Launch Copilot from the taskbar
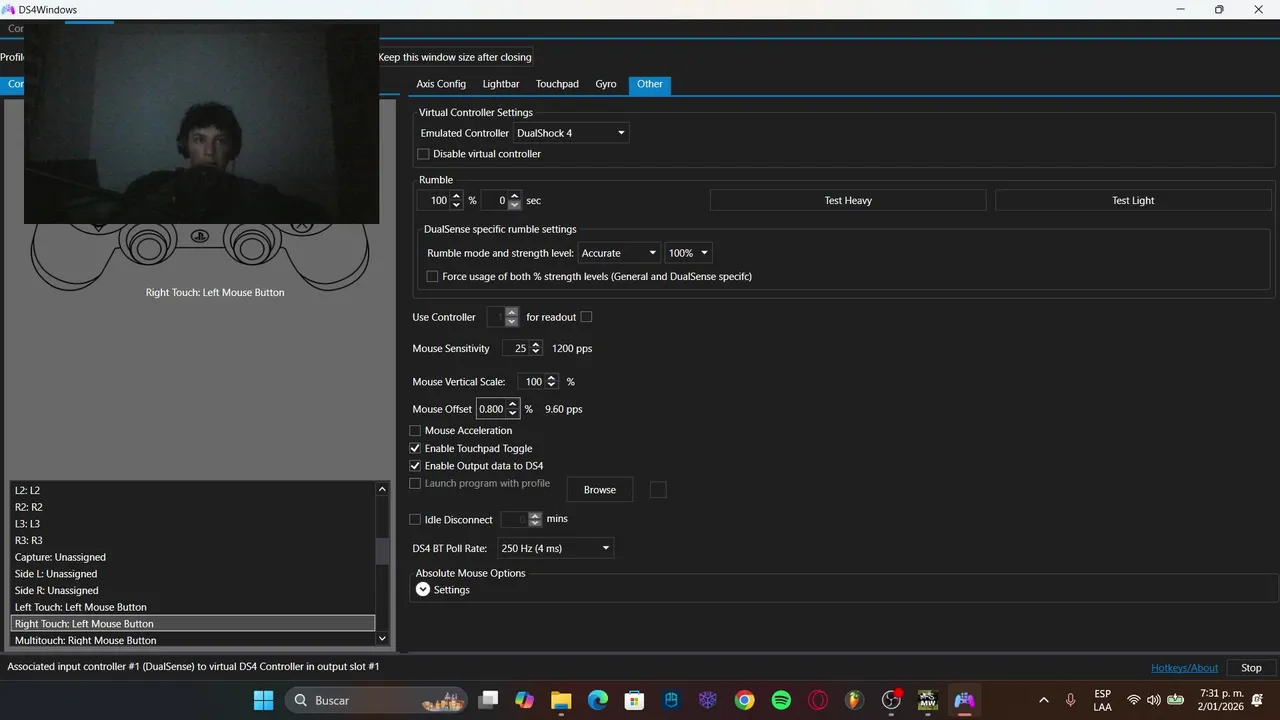This screenshot has width=1280, height=720. click(525, 700)
